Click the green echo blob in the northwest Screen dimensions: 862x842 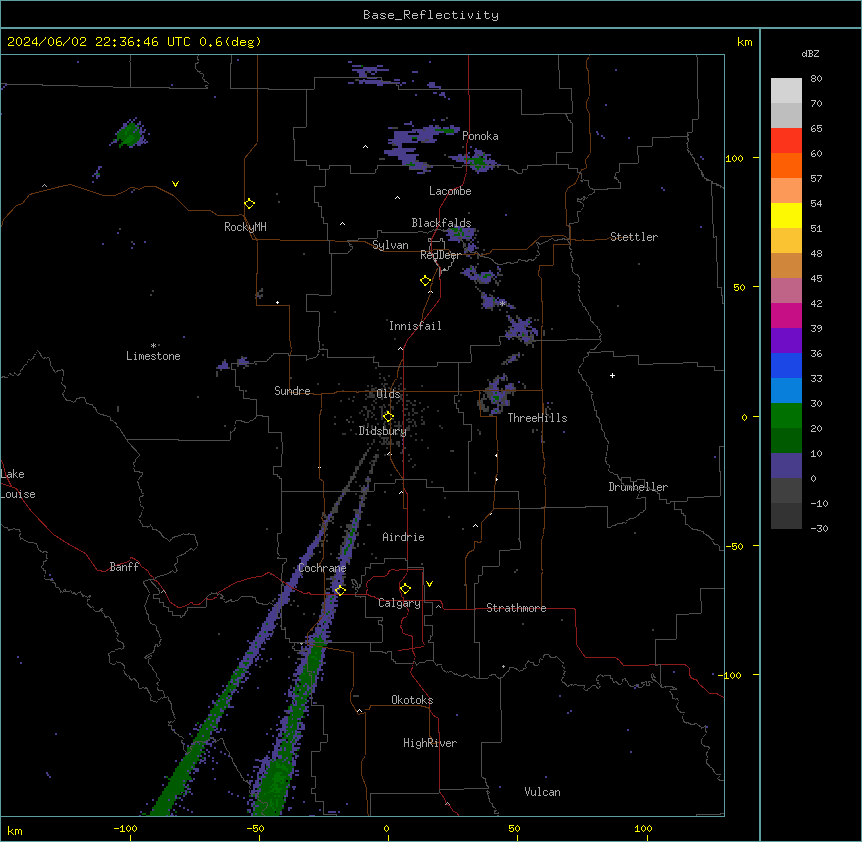tap(130, 134)
